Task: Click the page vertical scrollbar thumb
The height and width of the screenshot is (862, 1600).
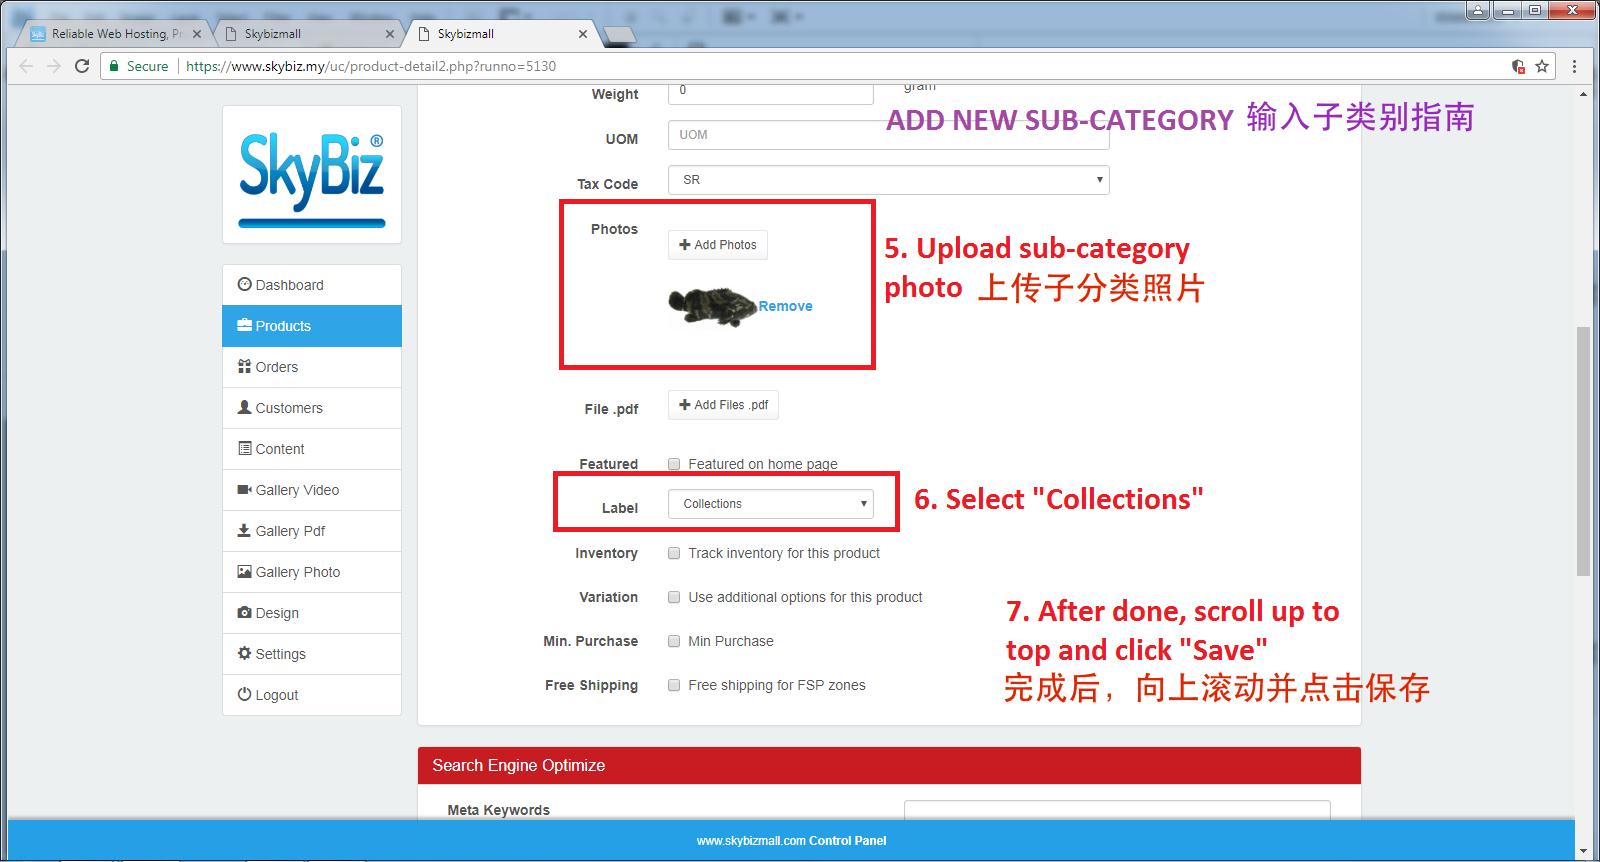Action: click(1583, 450)
